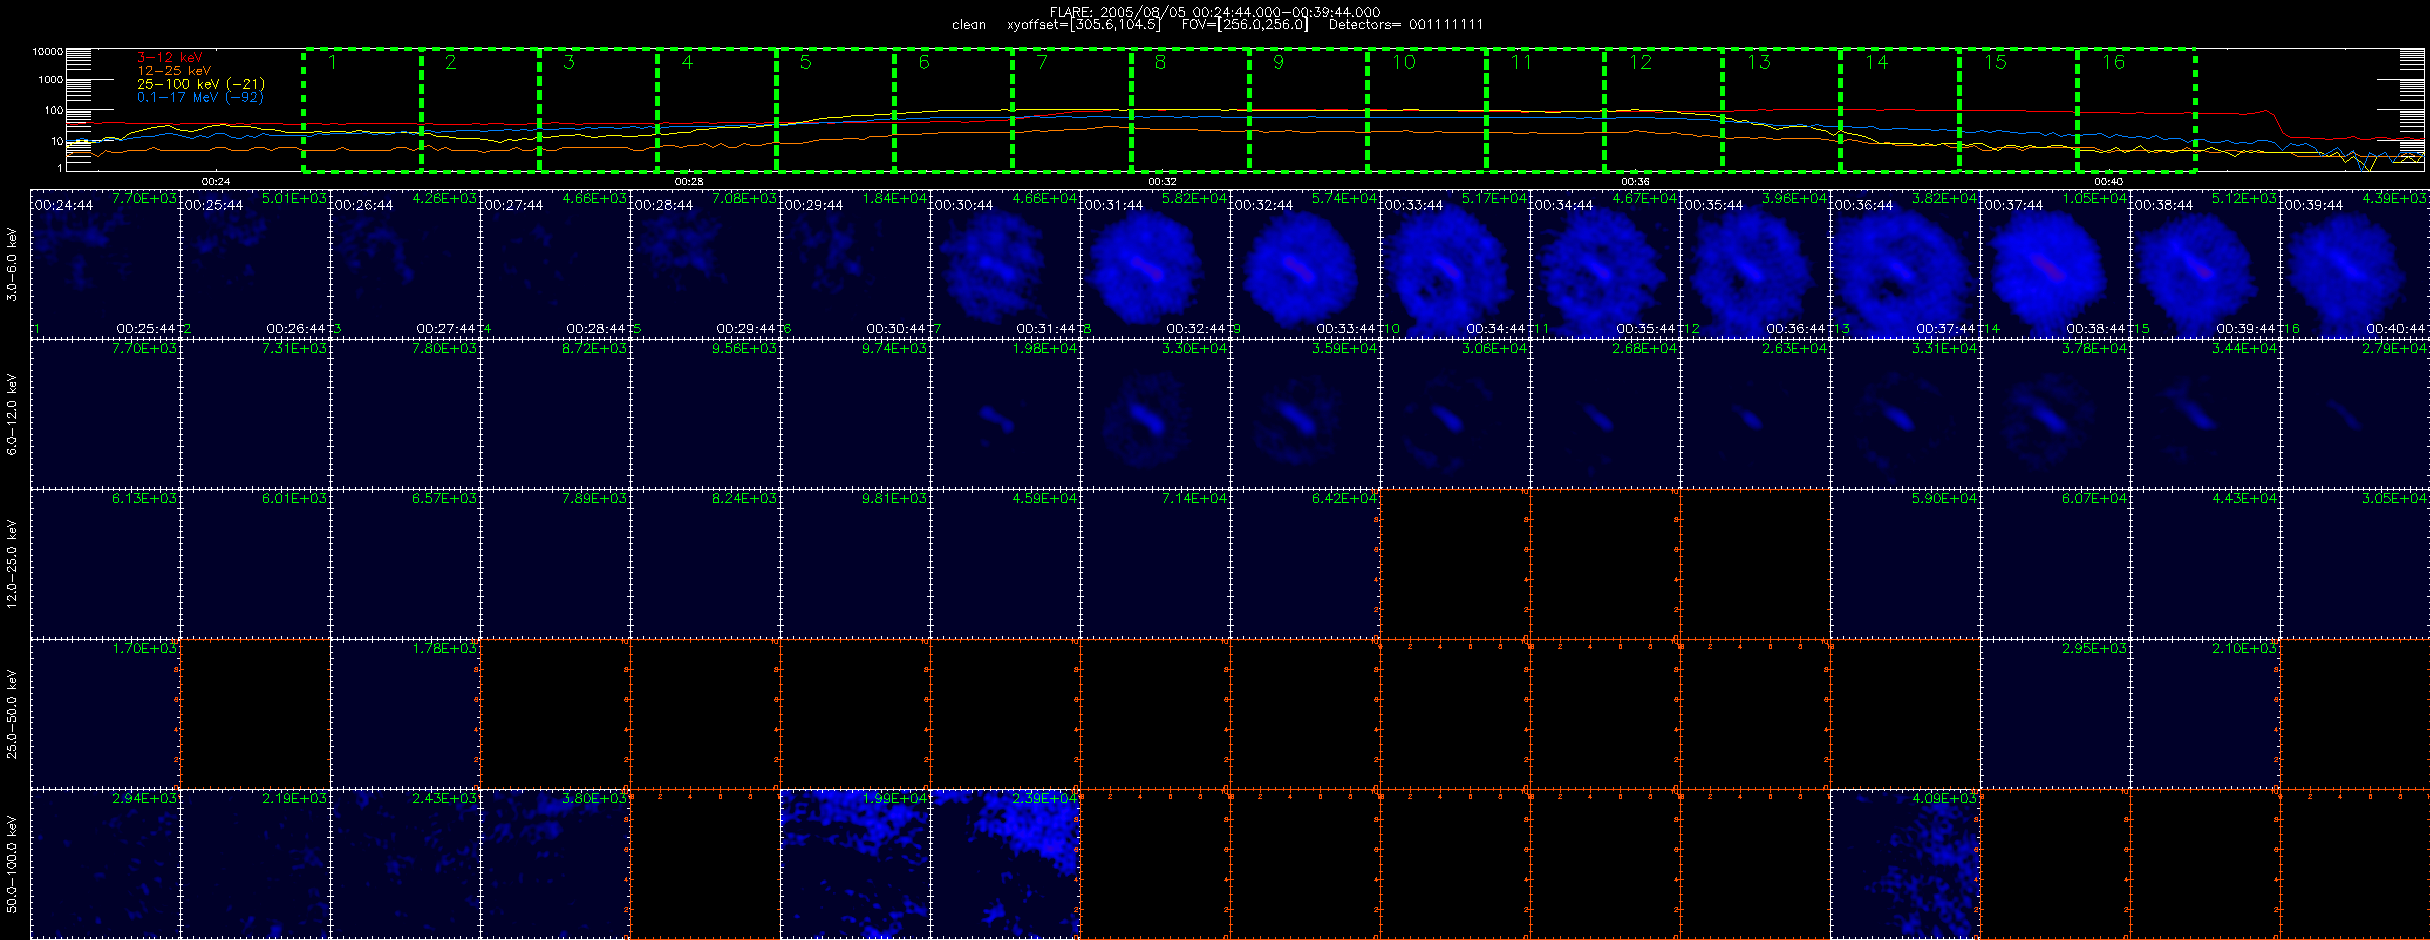Viewport: 2430px width, 940px height.
Task: Click the 00:28 time axis tick label
Action: pyautogui.click(x=689, y=182)
